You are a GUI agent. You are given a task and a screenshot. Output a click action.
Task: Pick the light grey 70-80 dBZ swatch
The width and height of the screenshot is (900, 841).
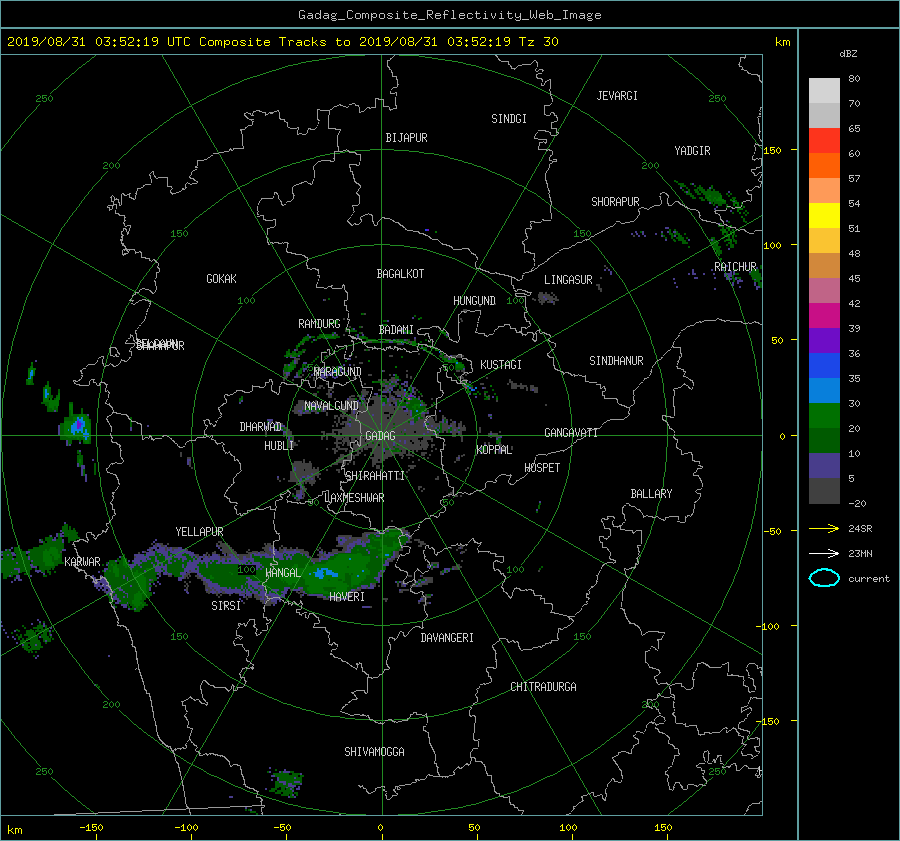[824, 91]
